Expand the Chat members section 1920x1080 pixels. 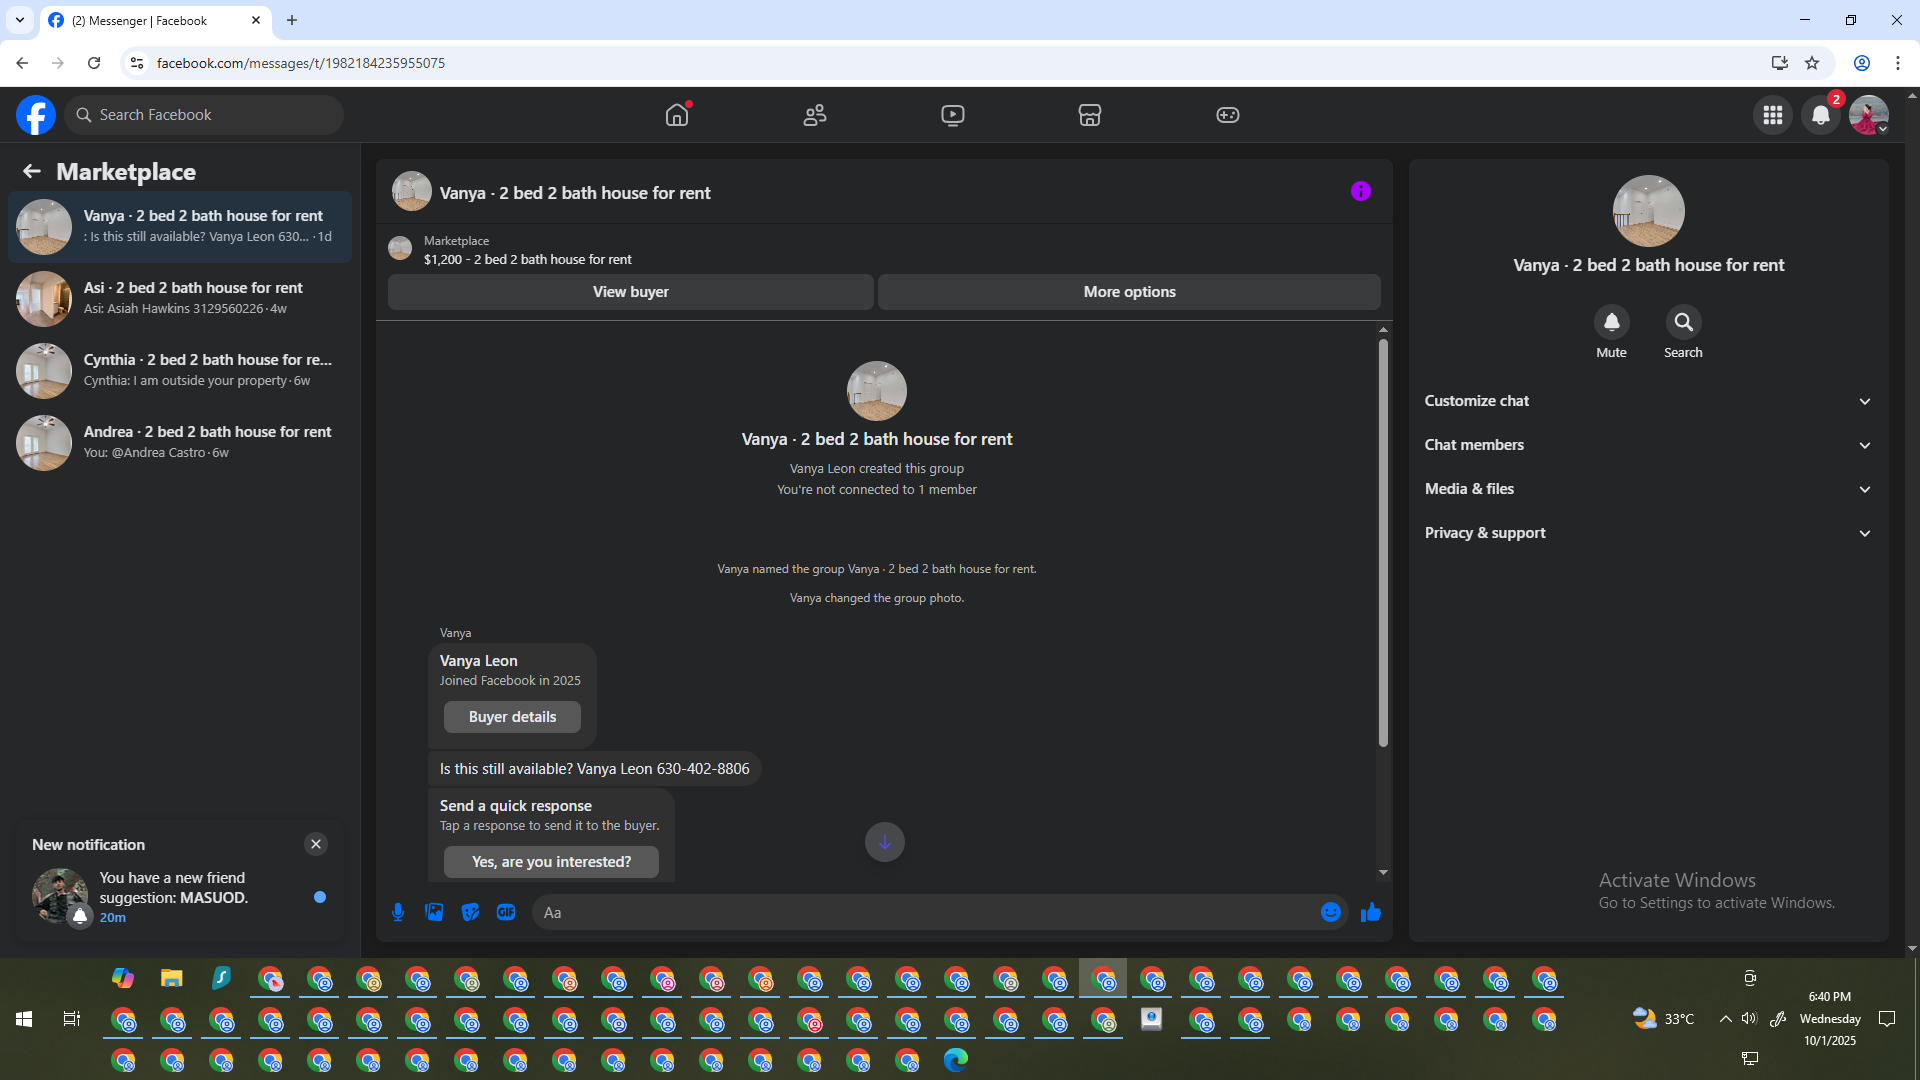click(x=1648, y=445)
